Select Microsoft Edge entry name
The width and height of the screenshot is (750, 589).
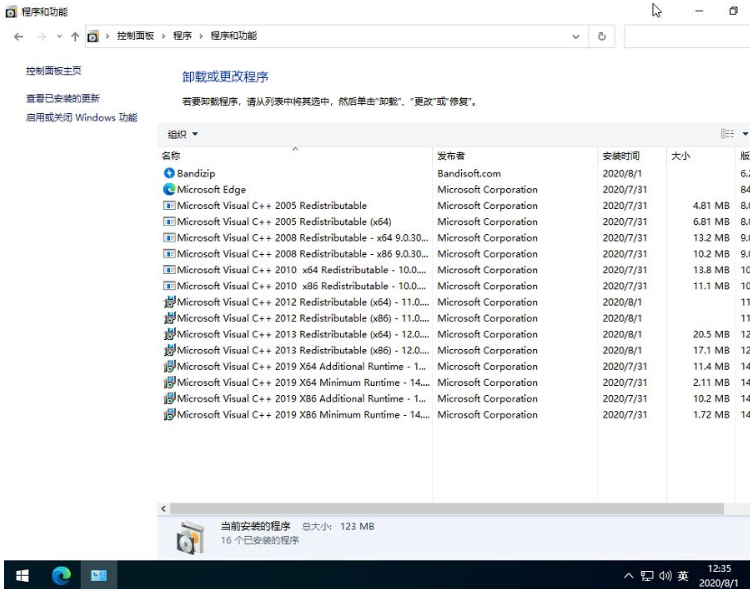tap(211, 189)
